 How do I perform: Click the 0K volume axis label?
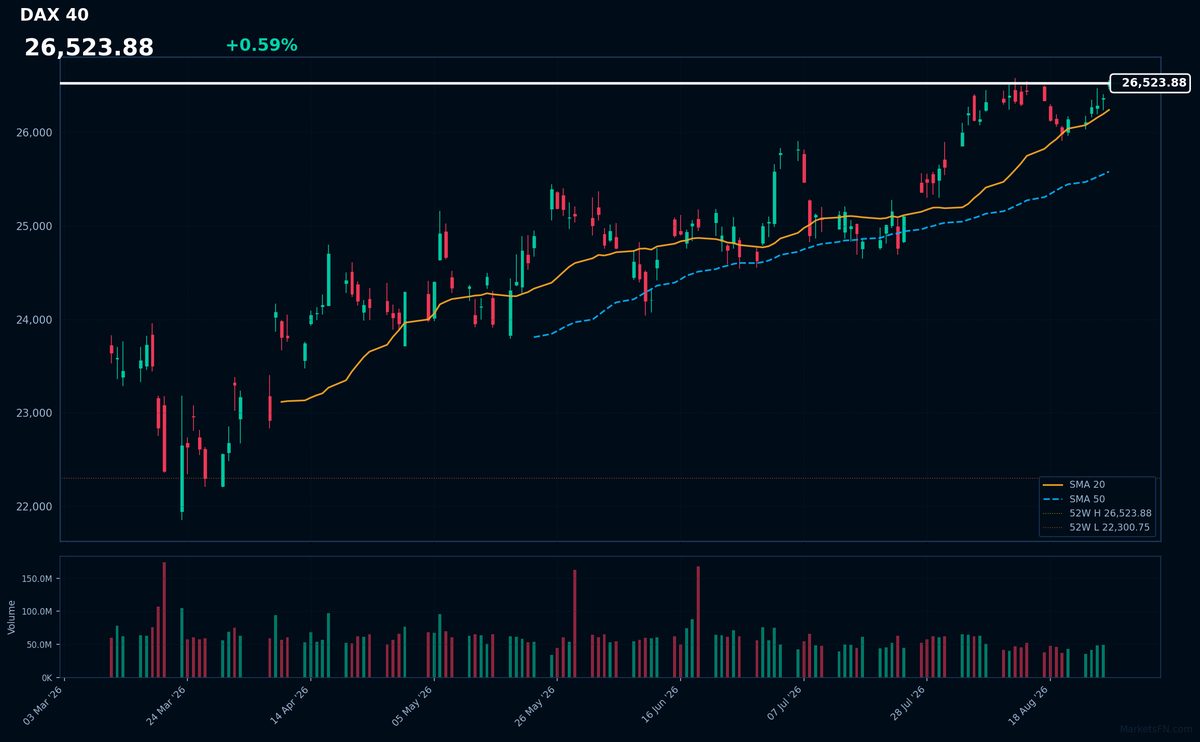46,678
